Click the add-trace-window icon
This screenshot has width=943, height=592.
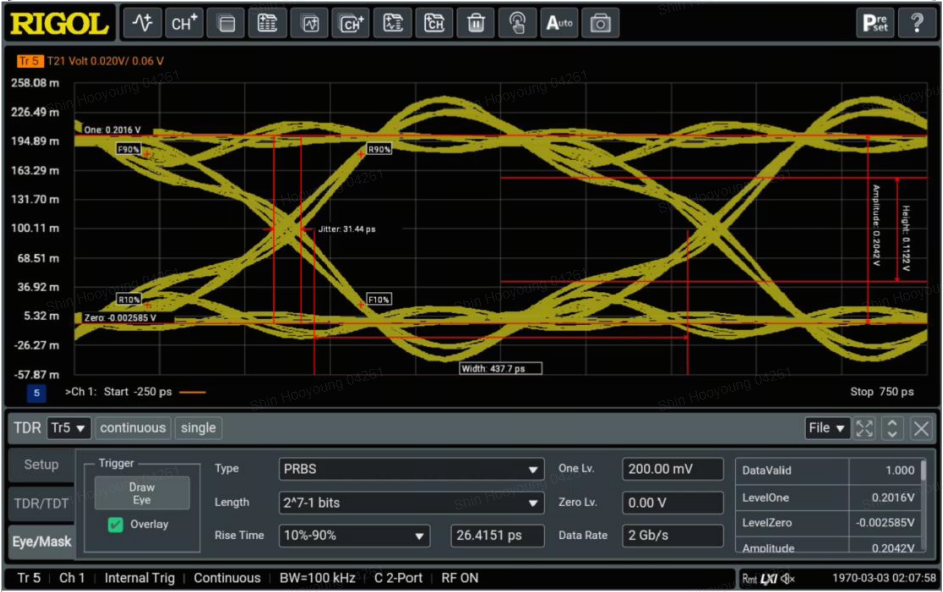tap(309, 23)
